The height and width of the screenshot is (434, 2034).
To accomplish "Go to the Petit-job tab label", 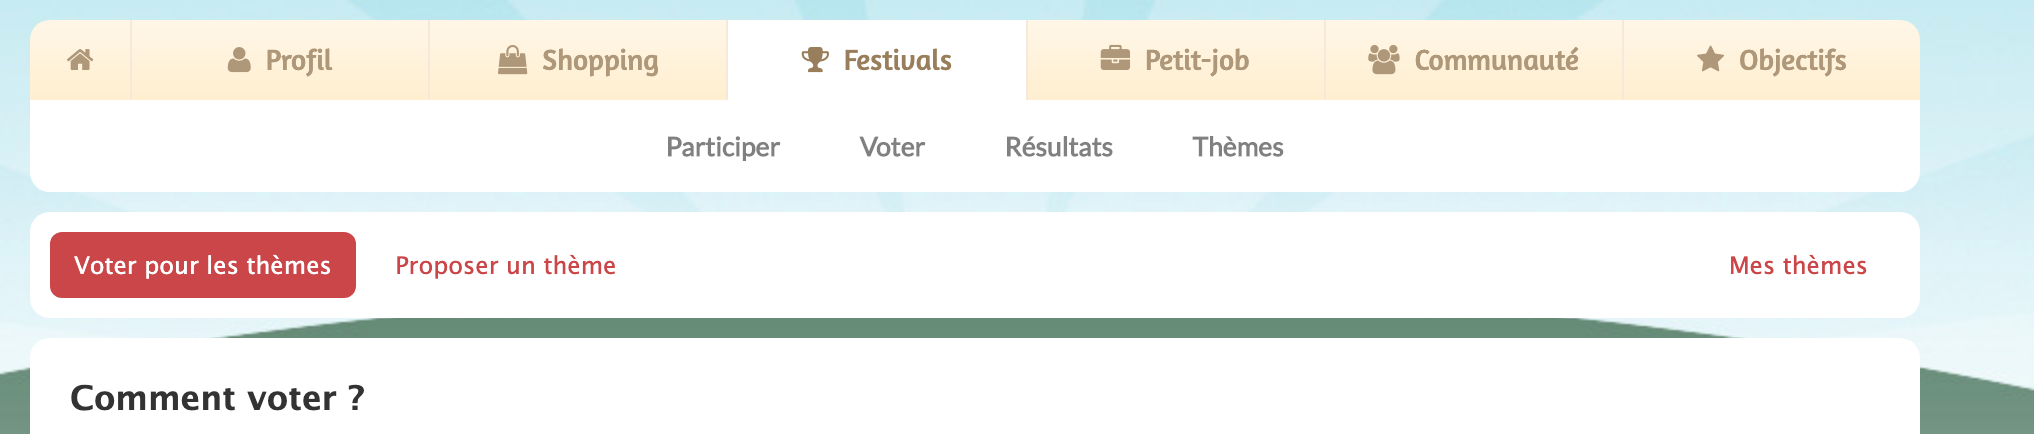I will (1196, 61).
